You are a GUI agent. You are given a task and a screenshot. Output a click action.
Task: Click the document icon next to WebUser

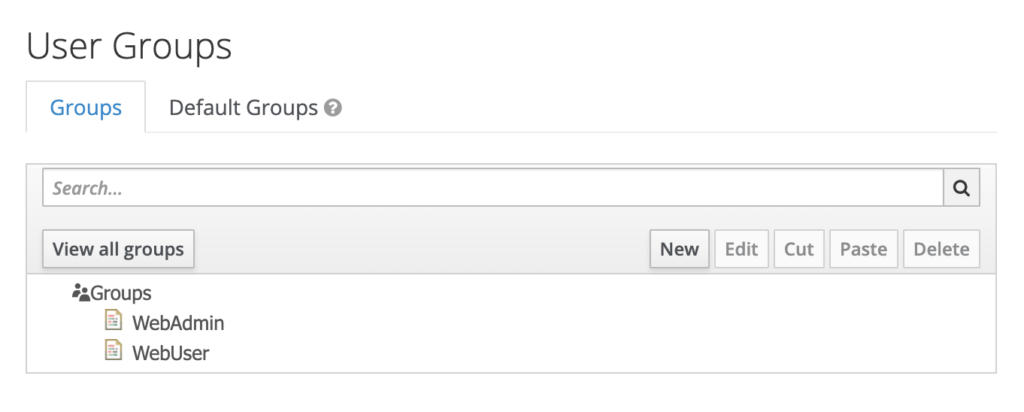tap(114, 351)
